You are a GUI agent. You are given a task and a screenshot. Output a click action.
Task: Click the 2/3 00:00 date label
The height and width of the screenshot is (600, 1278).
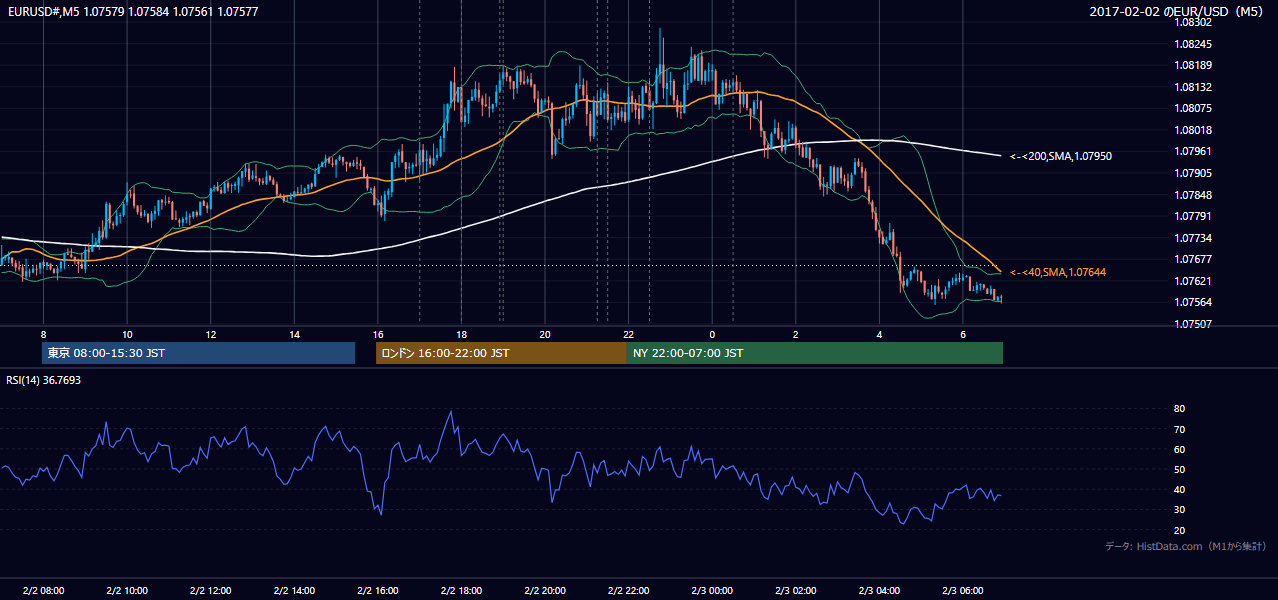711,590
